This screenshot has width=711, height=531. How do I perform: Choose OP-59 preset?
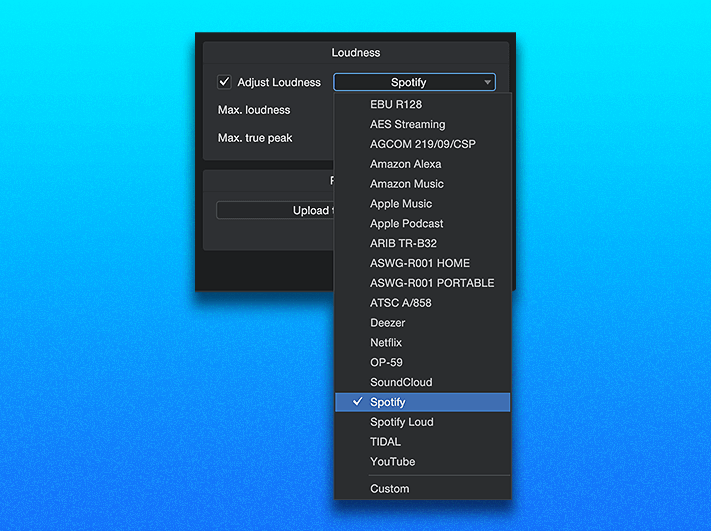pyautogui.click(x=423, y=362)
